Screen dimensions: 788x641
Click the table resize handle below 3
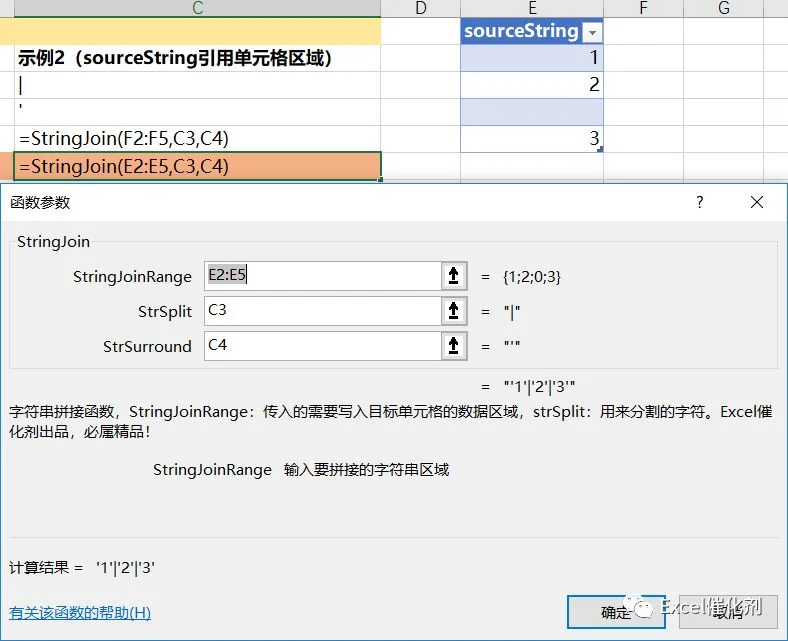click(x=600, y=149)
